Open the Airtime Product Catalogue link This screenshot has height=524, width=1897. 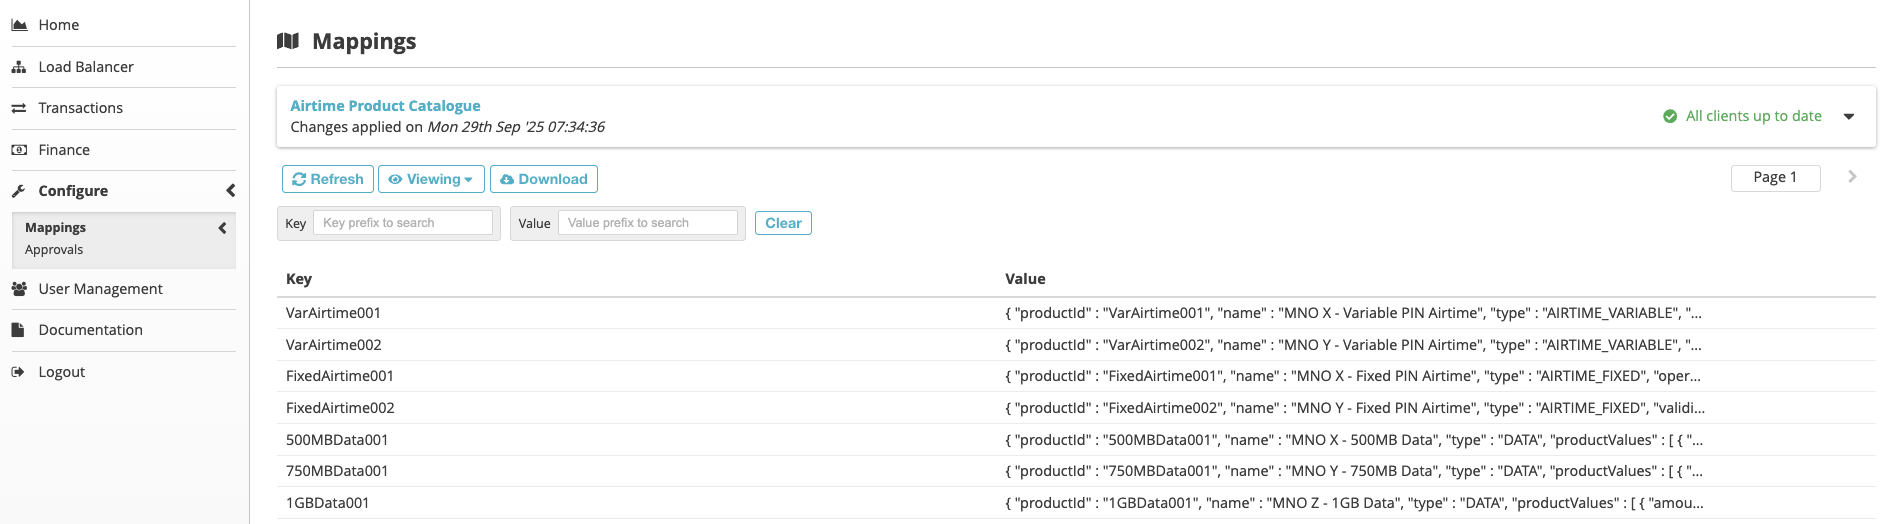385,106
